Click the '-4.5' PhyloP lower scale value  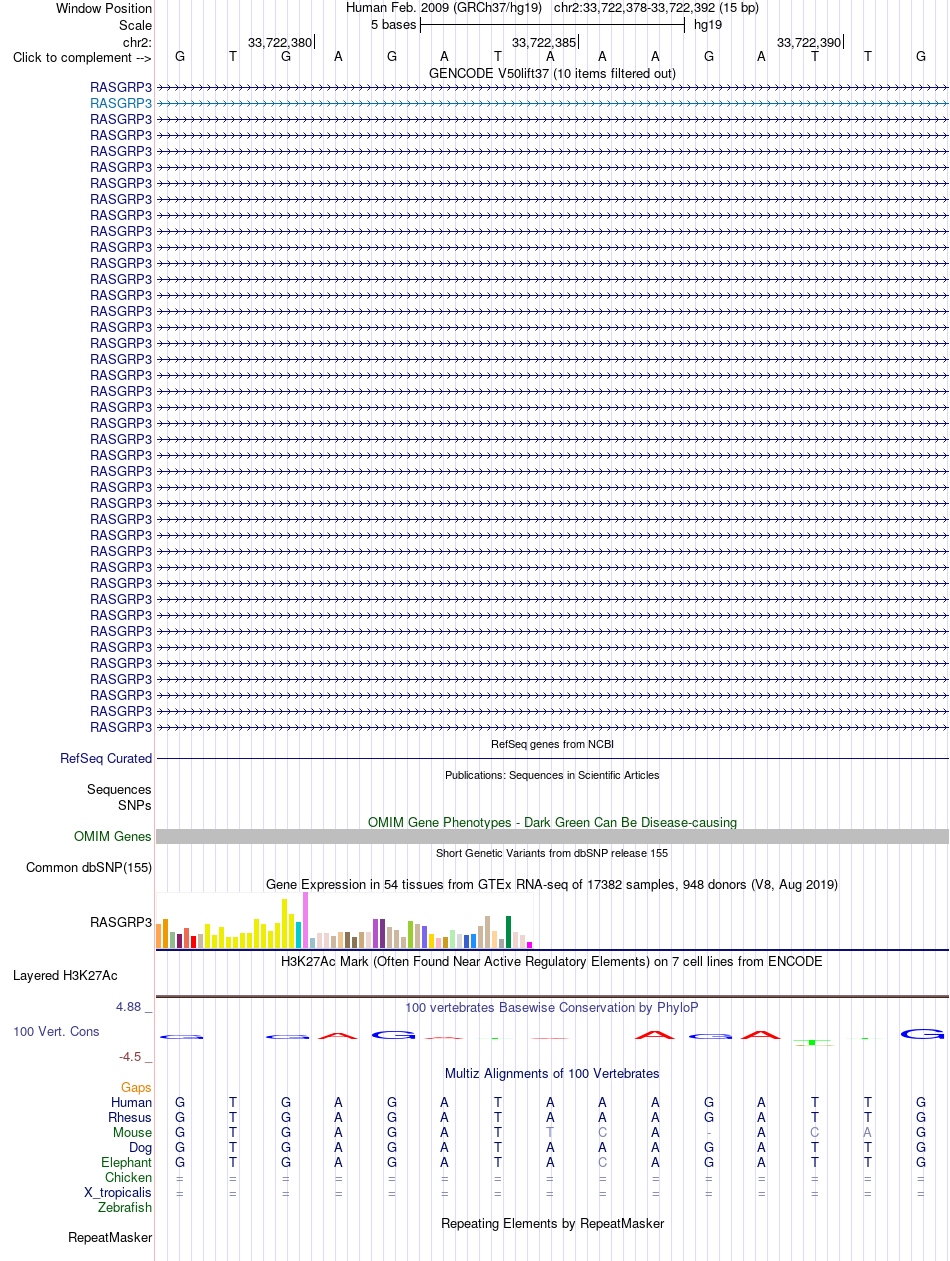pyautogui.click(x=130, y=1056)
